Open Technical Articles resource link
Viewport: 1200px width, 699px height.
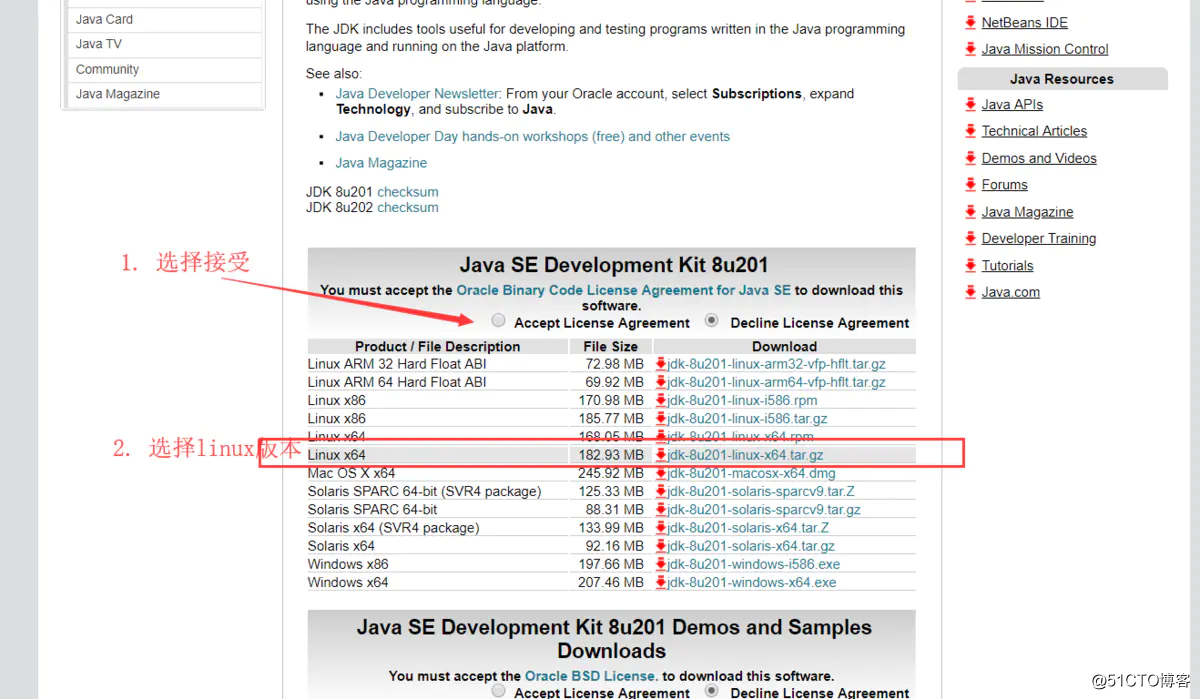pos(1034,131)
